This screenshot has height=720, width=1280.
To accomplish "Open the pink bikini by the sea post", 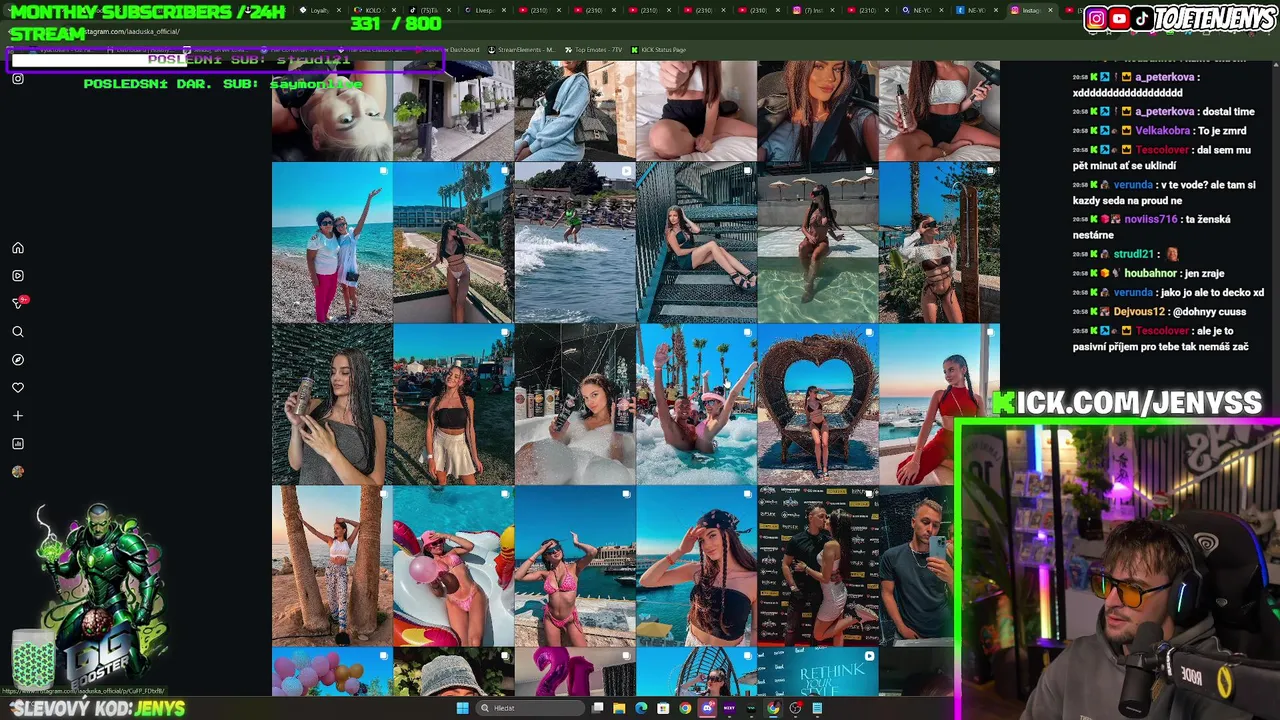I will click(x=575, y=567).
